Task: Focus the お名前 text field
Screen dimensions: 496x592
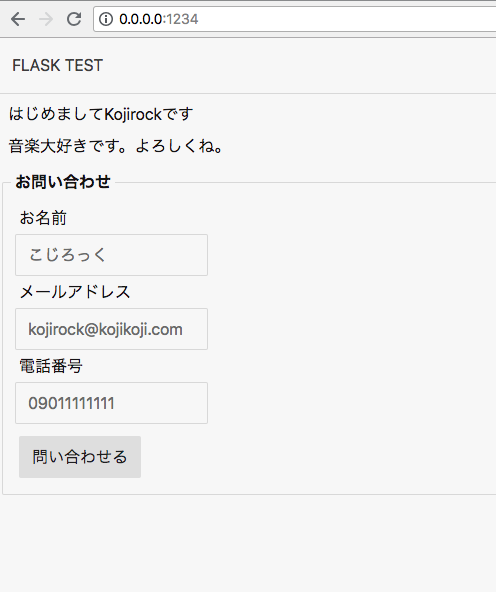Action: tap(111, 255)
